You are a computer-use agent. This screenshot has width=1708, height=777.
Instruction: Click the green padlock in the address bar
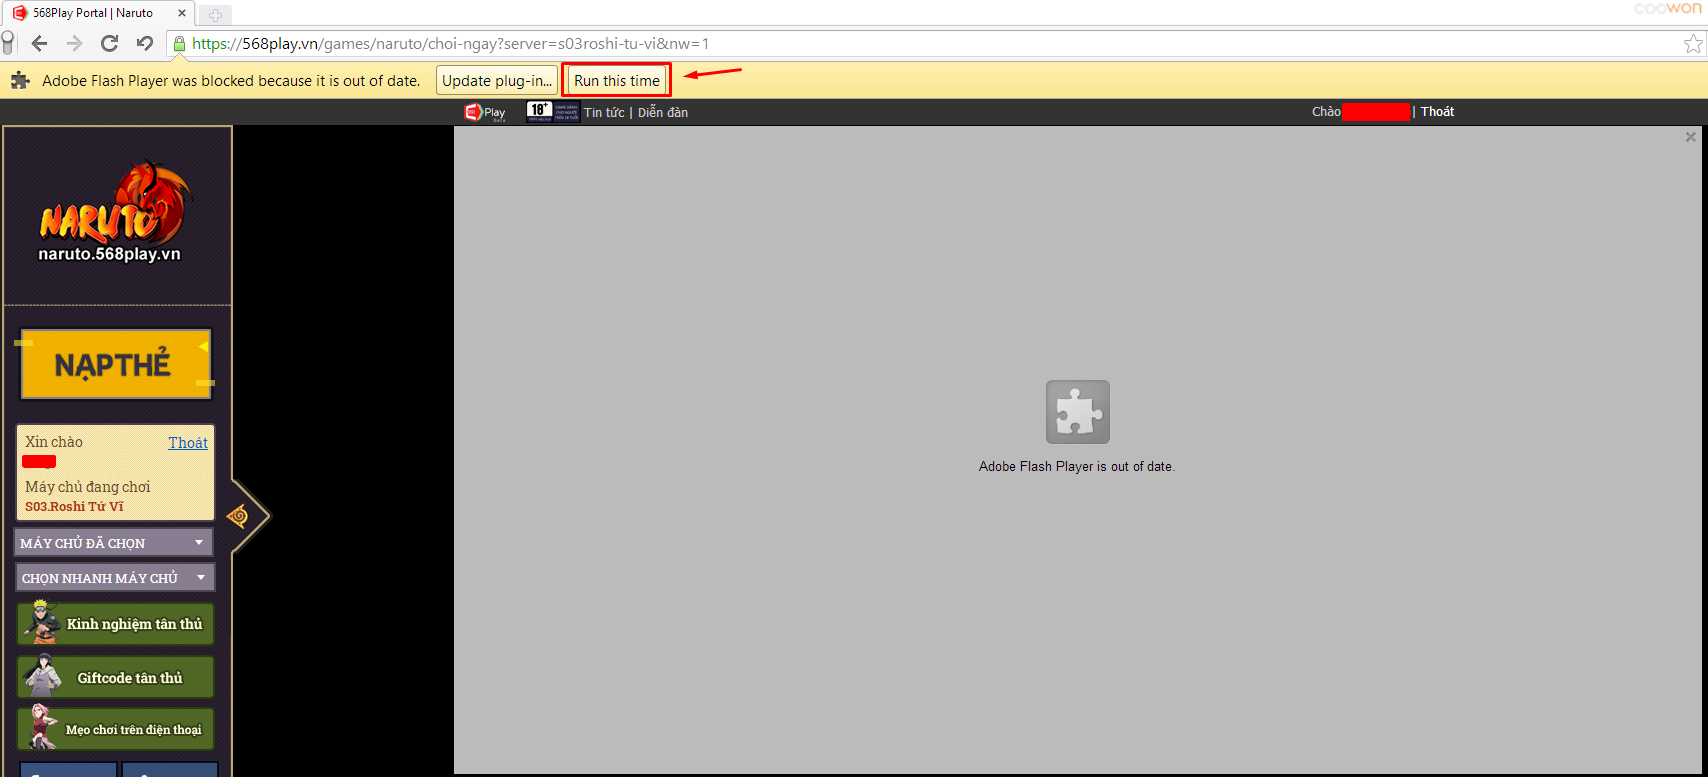tap(179, 44)
